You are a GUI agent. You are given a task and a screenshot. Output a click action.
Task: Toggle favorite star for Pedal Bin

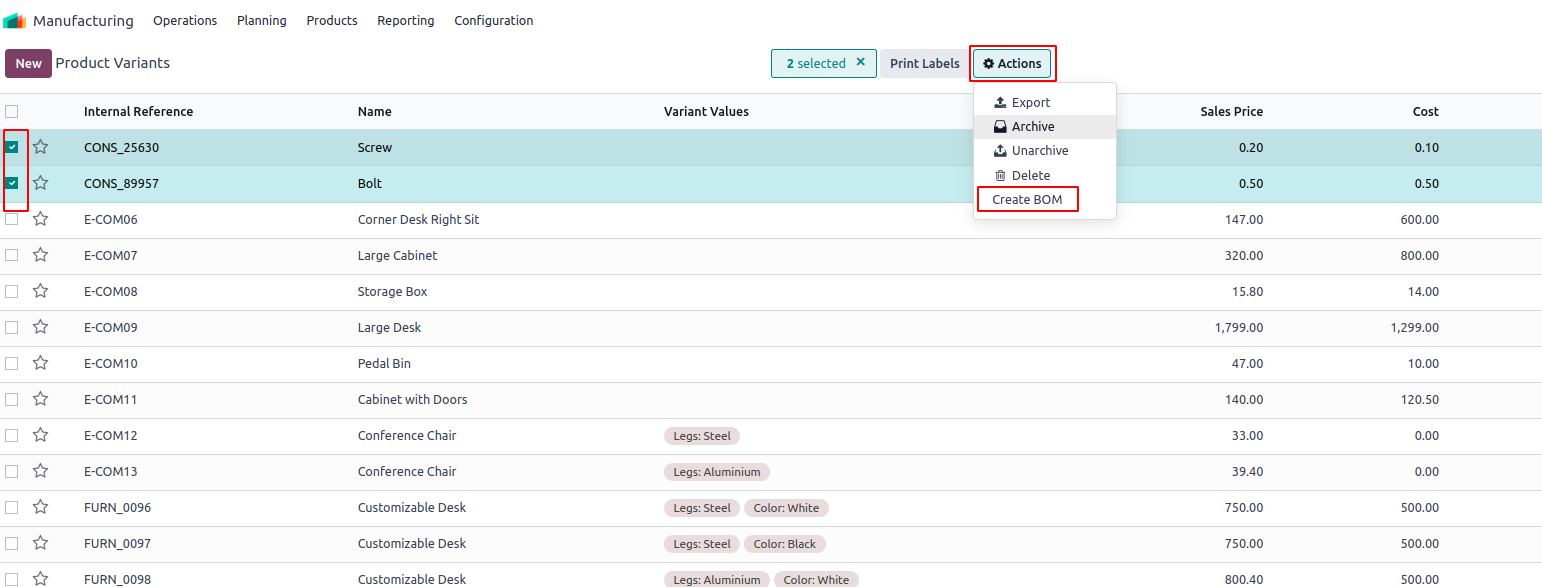(x=41, y=363)
